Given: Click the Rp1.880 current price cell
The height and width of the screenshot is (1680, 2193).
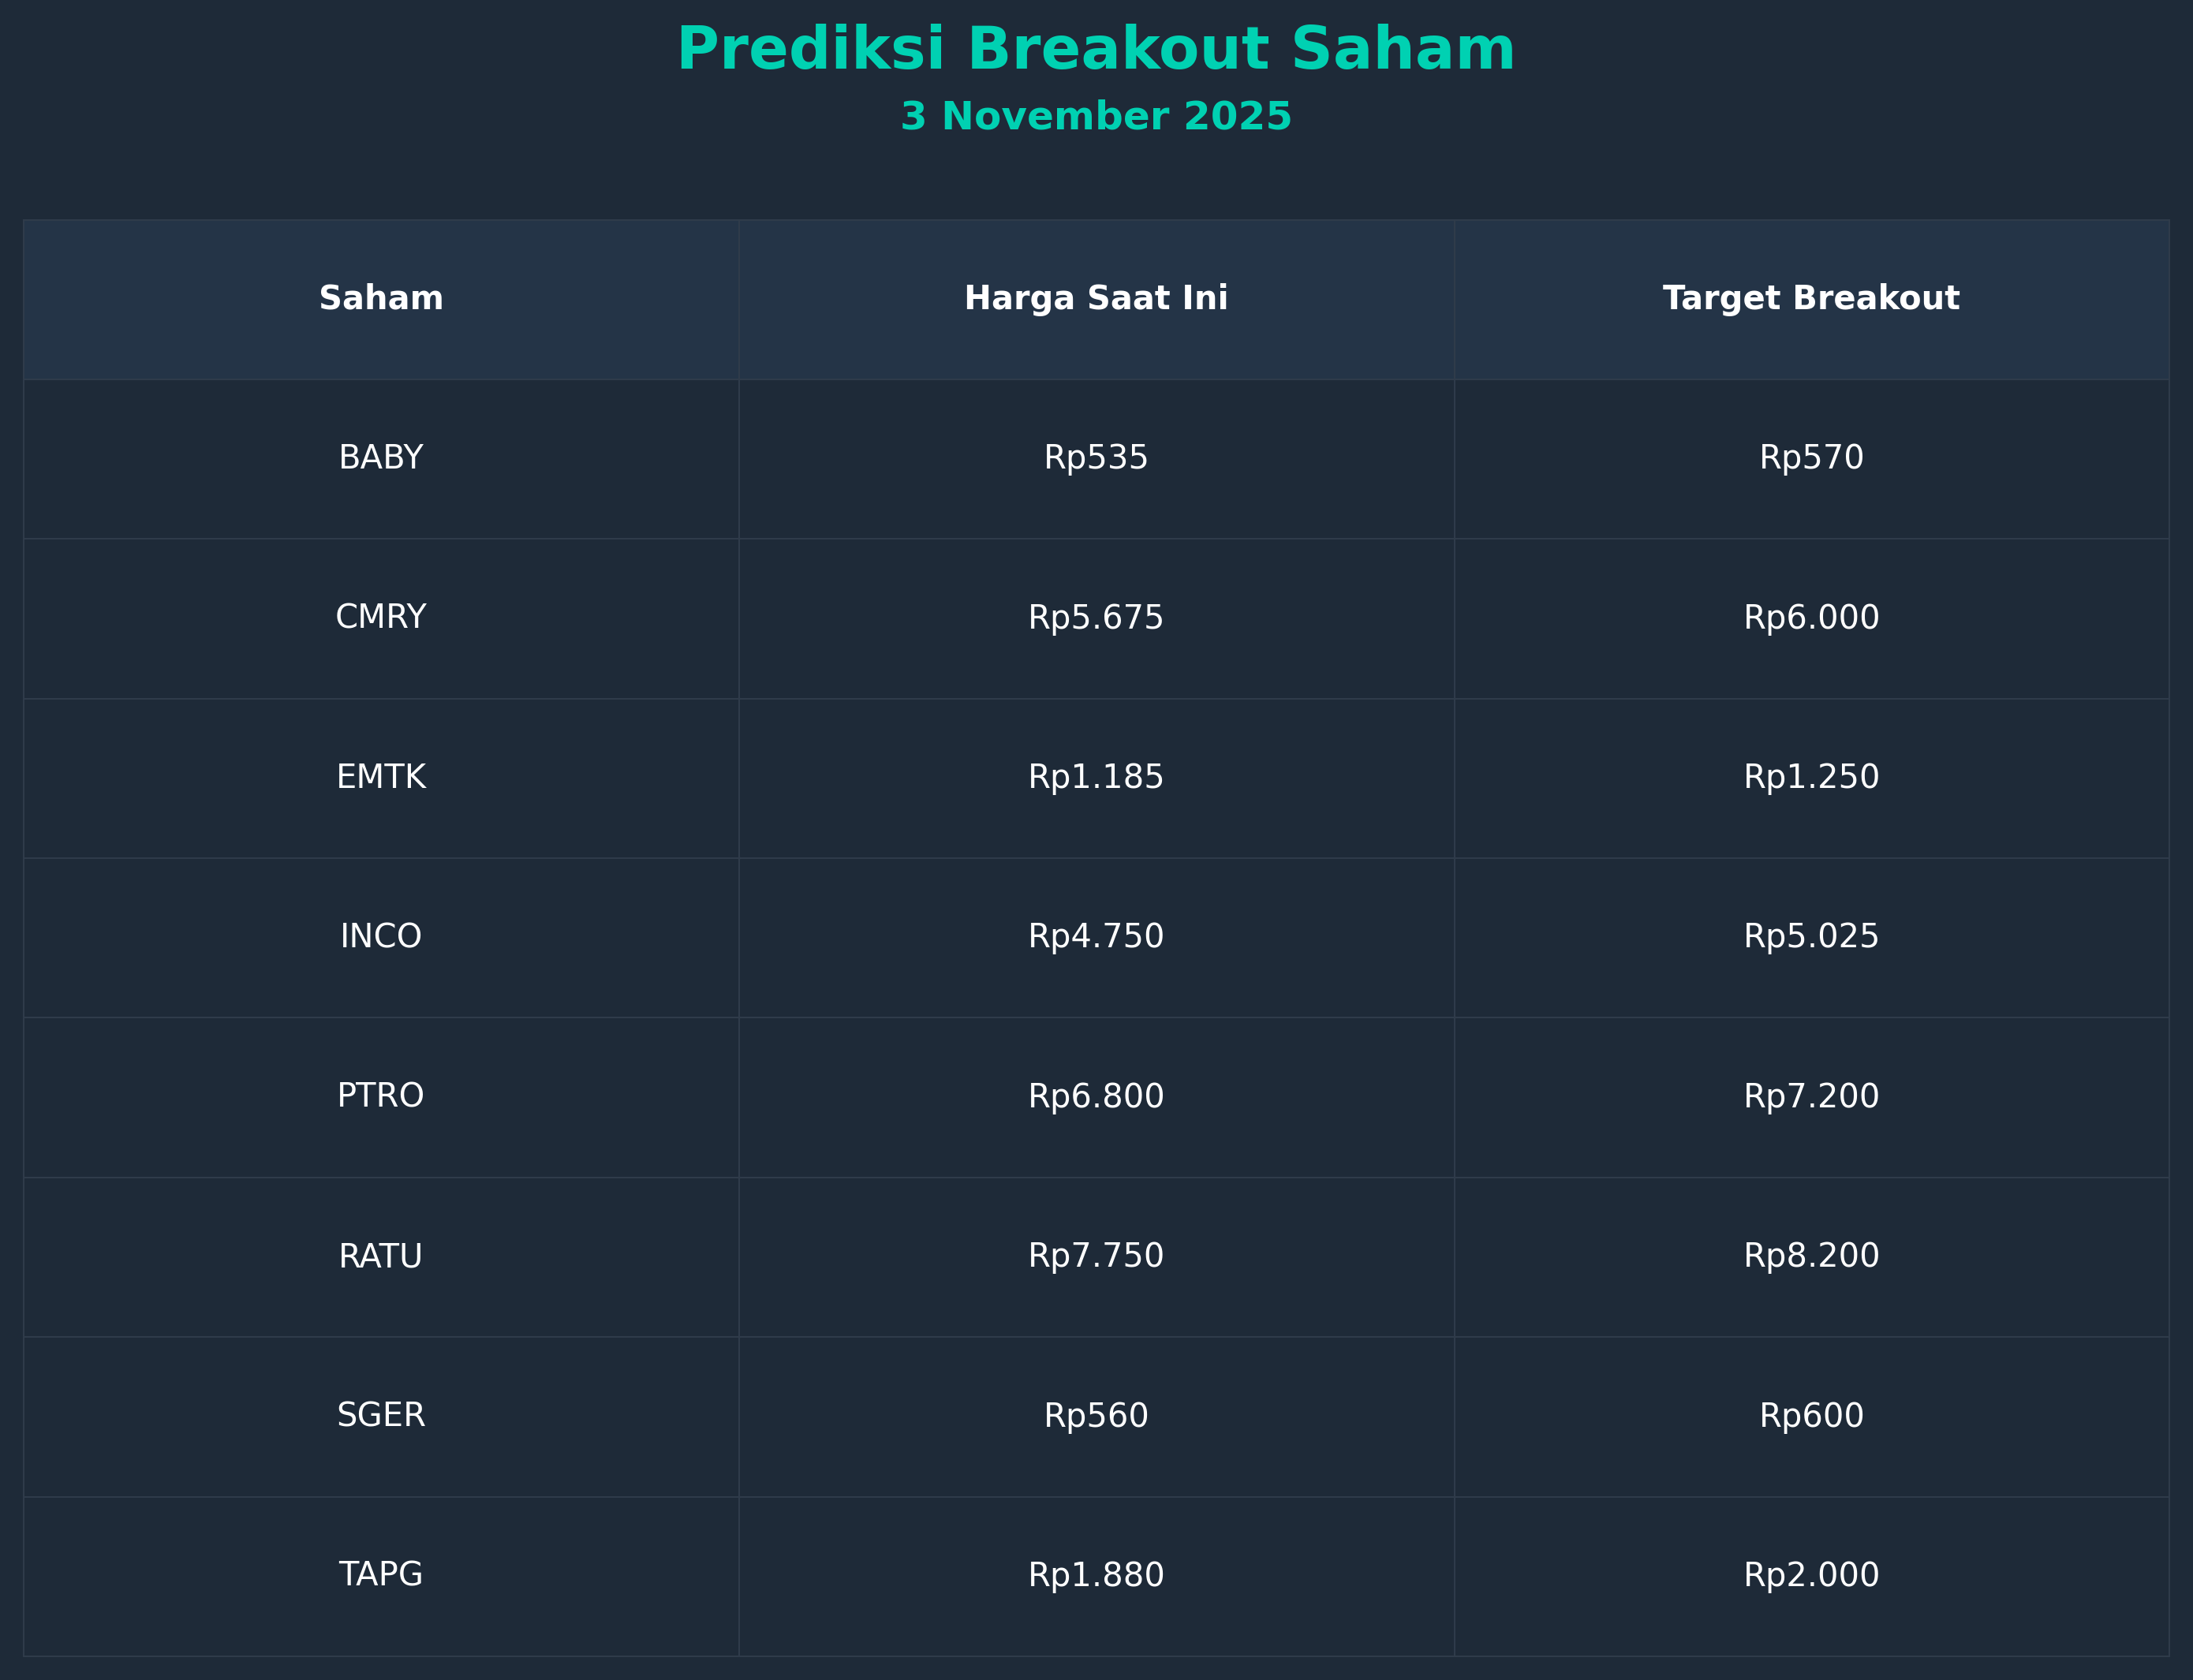Looking at the screenshot, I should point(1096,1575).
